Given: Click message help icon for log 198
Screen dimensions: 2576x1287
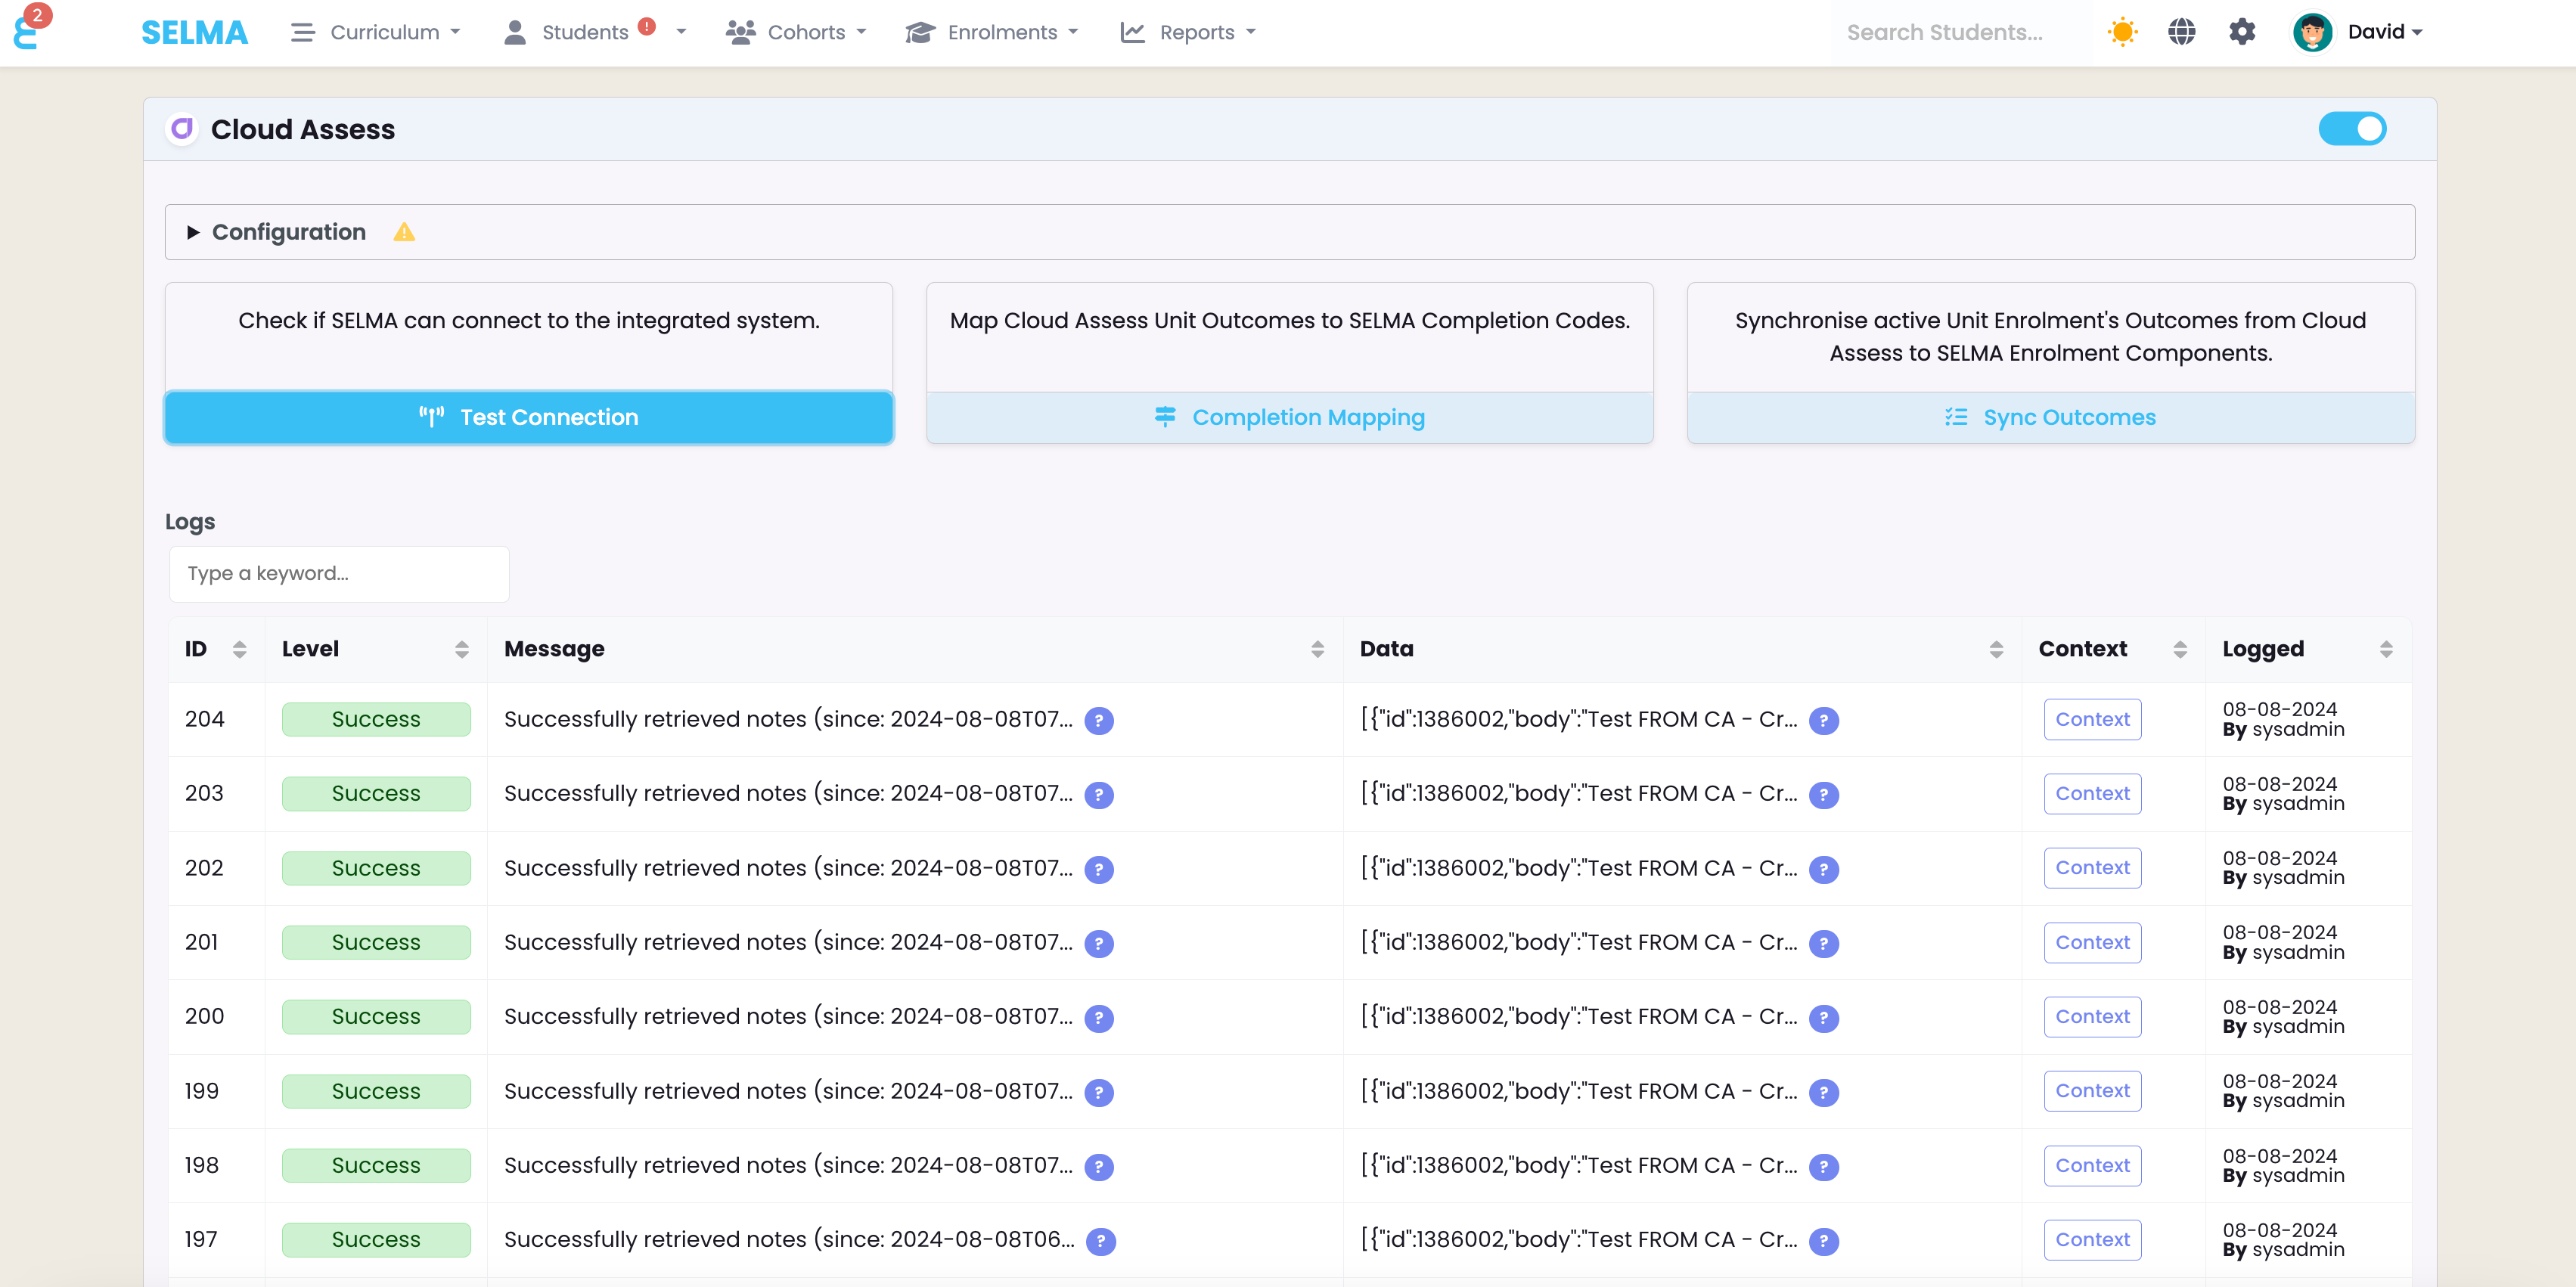Looking at the screenshot, I should pyautogui.click(x=1099, y=1166).
